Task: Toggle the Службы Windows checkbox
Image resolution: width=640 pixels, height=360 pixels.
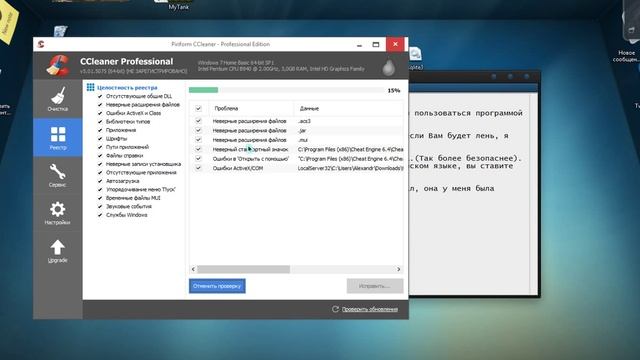Action: click(100, 215)
